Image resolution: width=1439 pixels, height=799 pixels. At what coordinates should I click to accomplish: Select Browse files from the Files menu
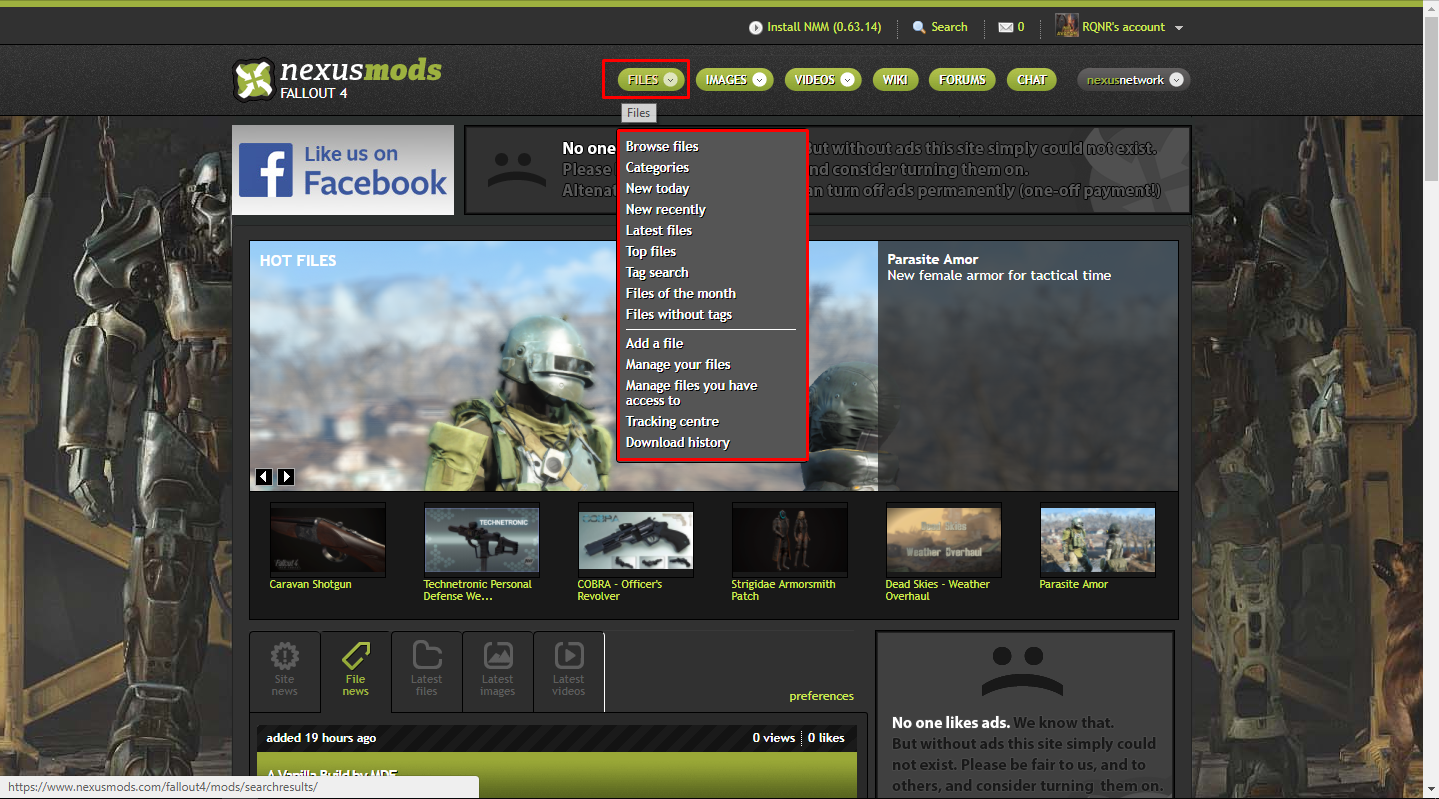click(662, 146)
